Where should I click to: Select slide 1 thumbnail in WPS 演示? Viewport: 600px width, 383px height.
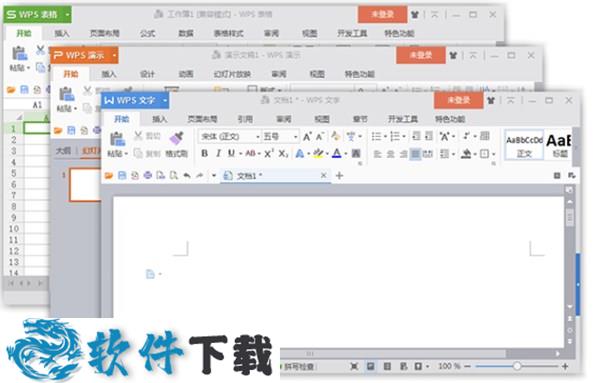tap(85, 184)
